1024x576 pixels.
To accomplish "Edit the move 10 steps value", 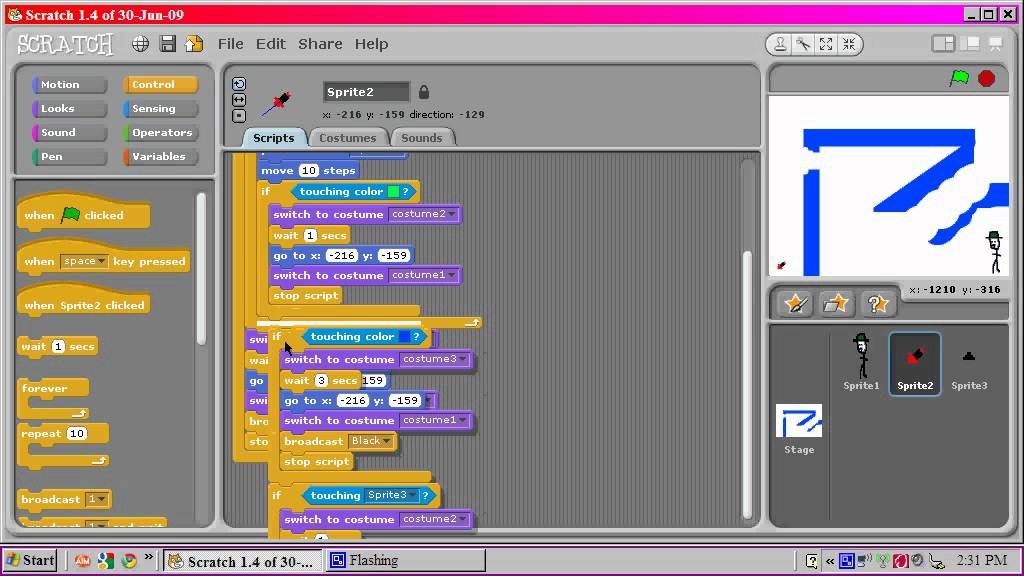I will click(x=308, y=170).
